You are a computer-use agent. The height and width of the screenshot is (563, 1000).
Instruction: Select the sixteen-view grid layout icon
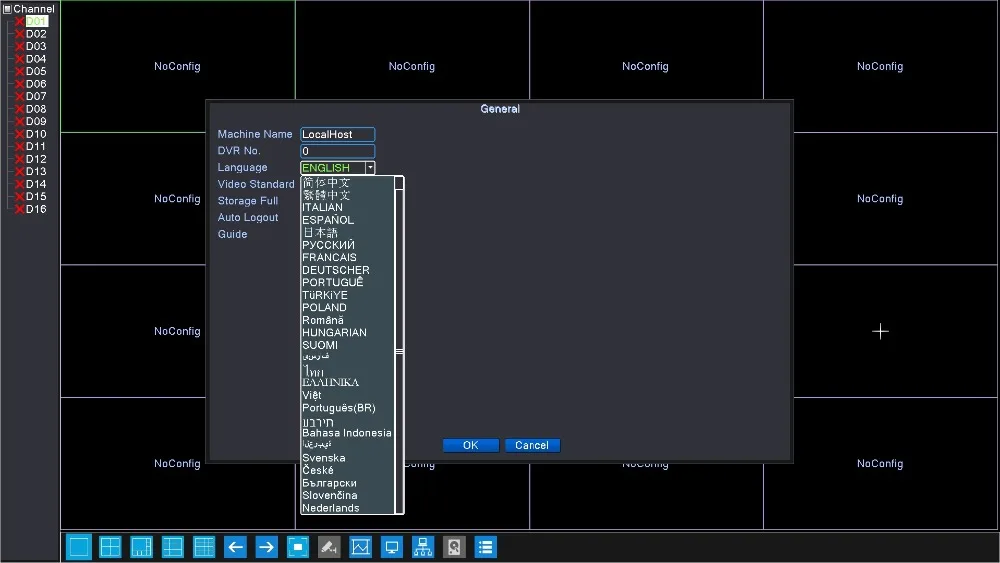204,547
